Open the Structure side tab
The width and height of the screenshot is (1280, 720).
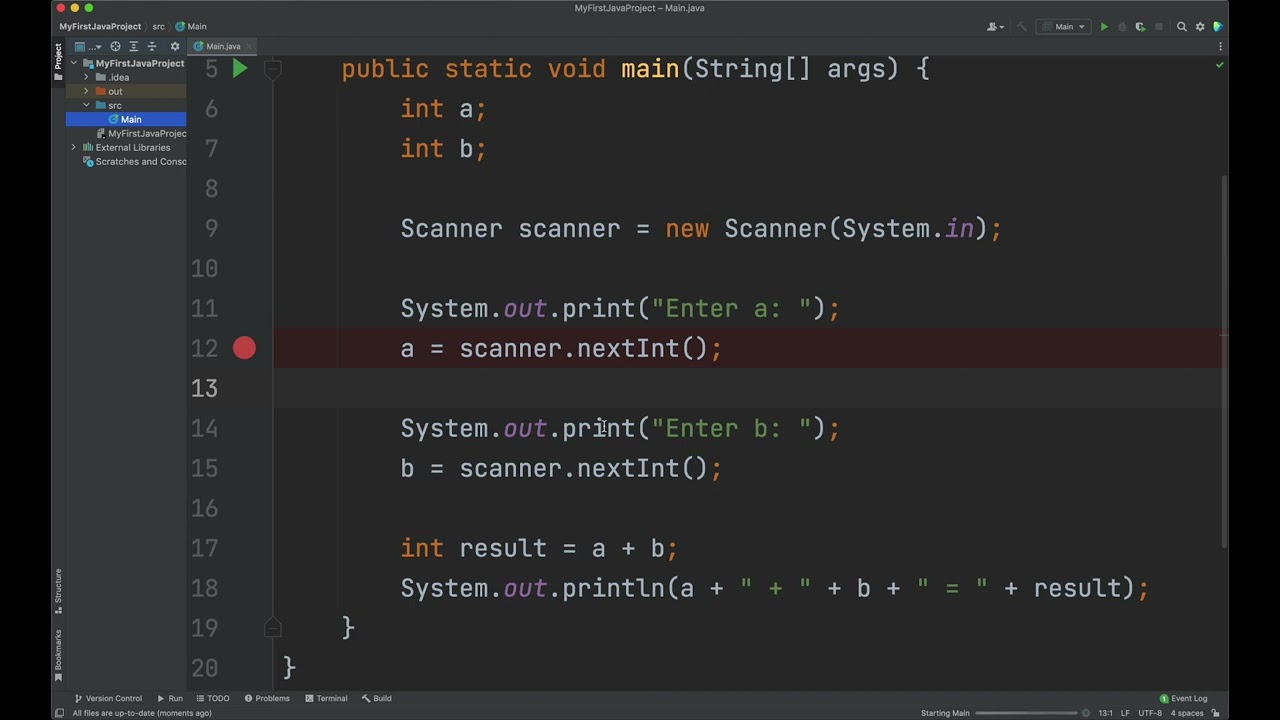(x=58, y=591)
